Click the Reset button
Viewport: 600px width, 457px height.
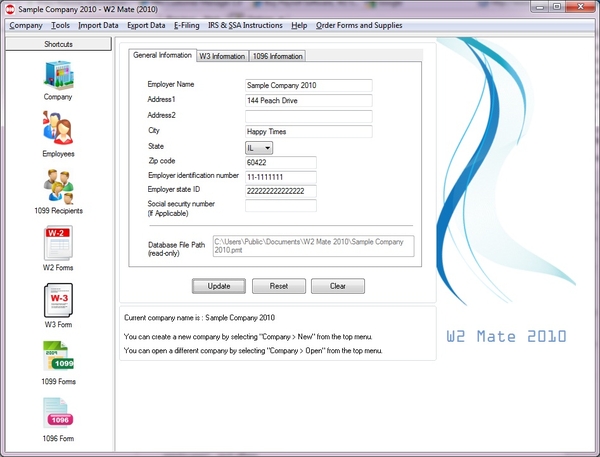coord(279,286)
